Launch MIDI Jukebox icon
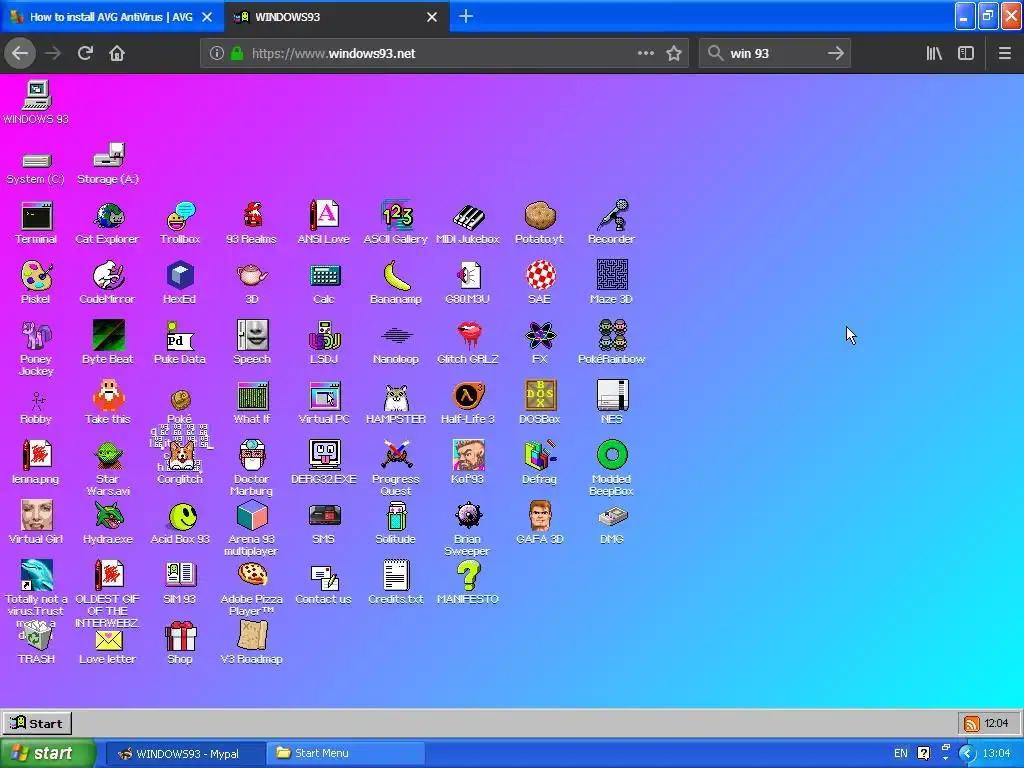Image resolution: width=1024 pixels, height=768 pixels. point(468,223)
